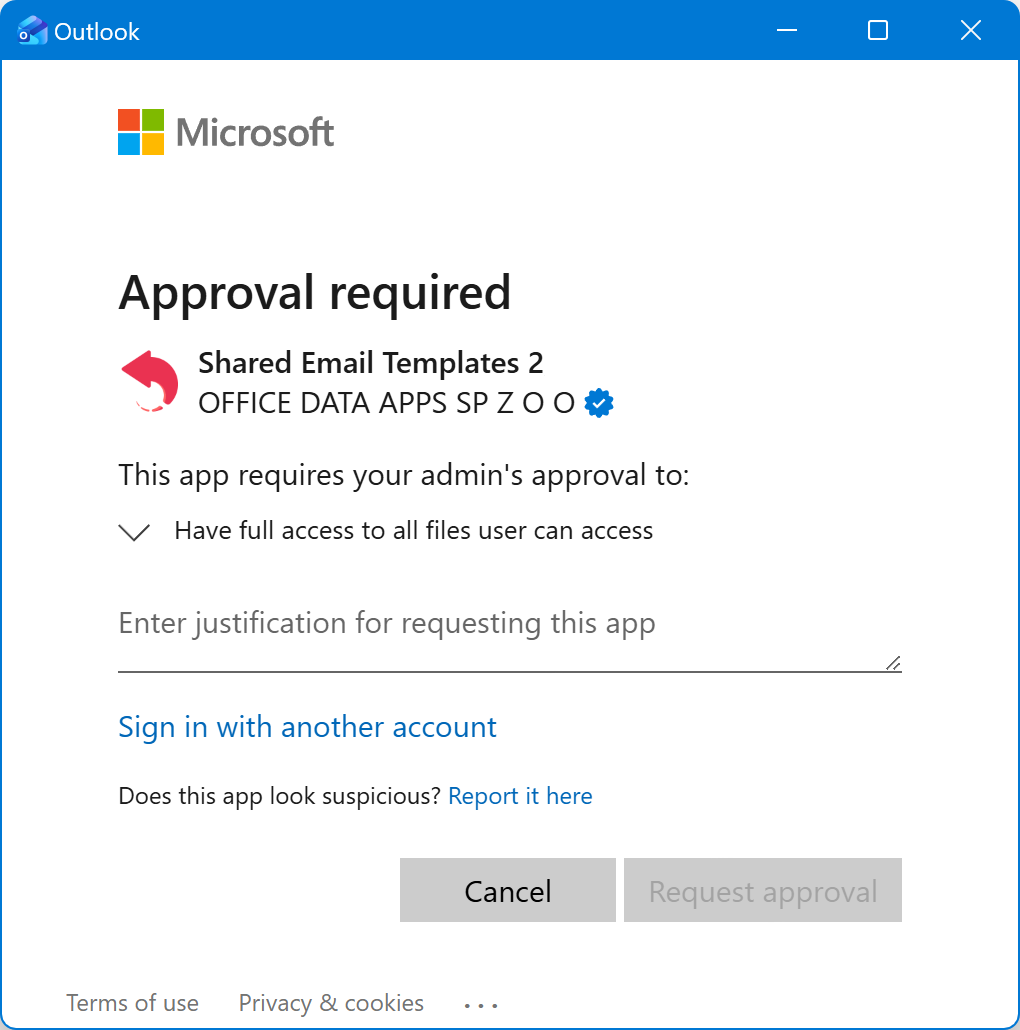
Task: Click the Outlook icon in the title bar
Action: coord(32,30)
